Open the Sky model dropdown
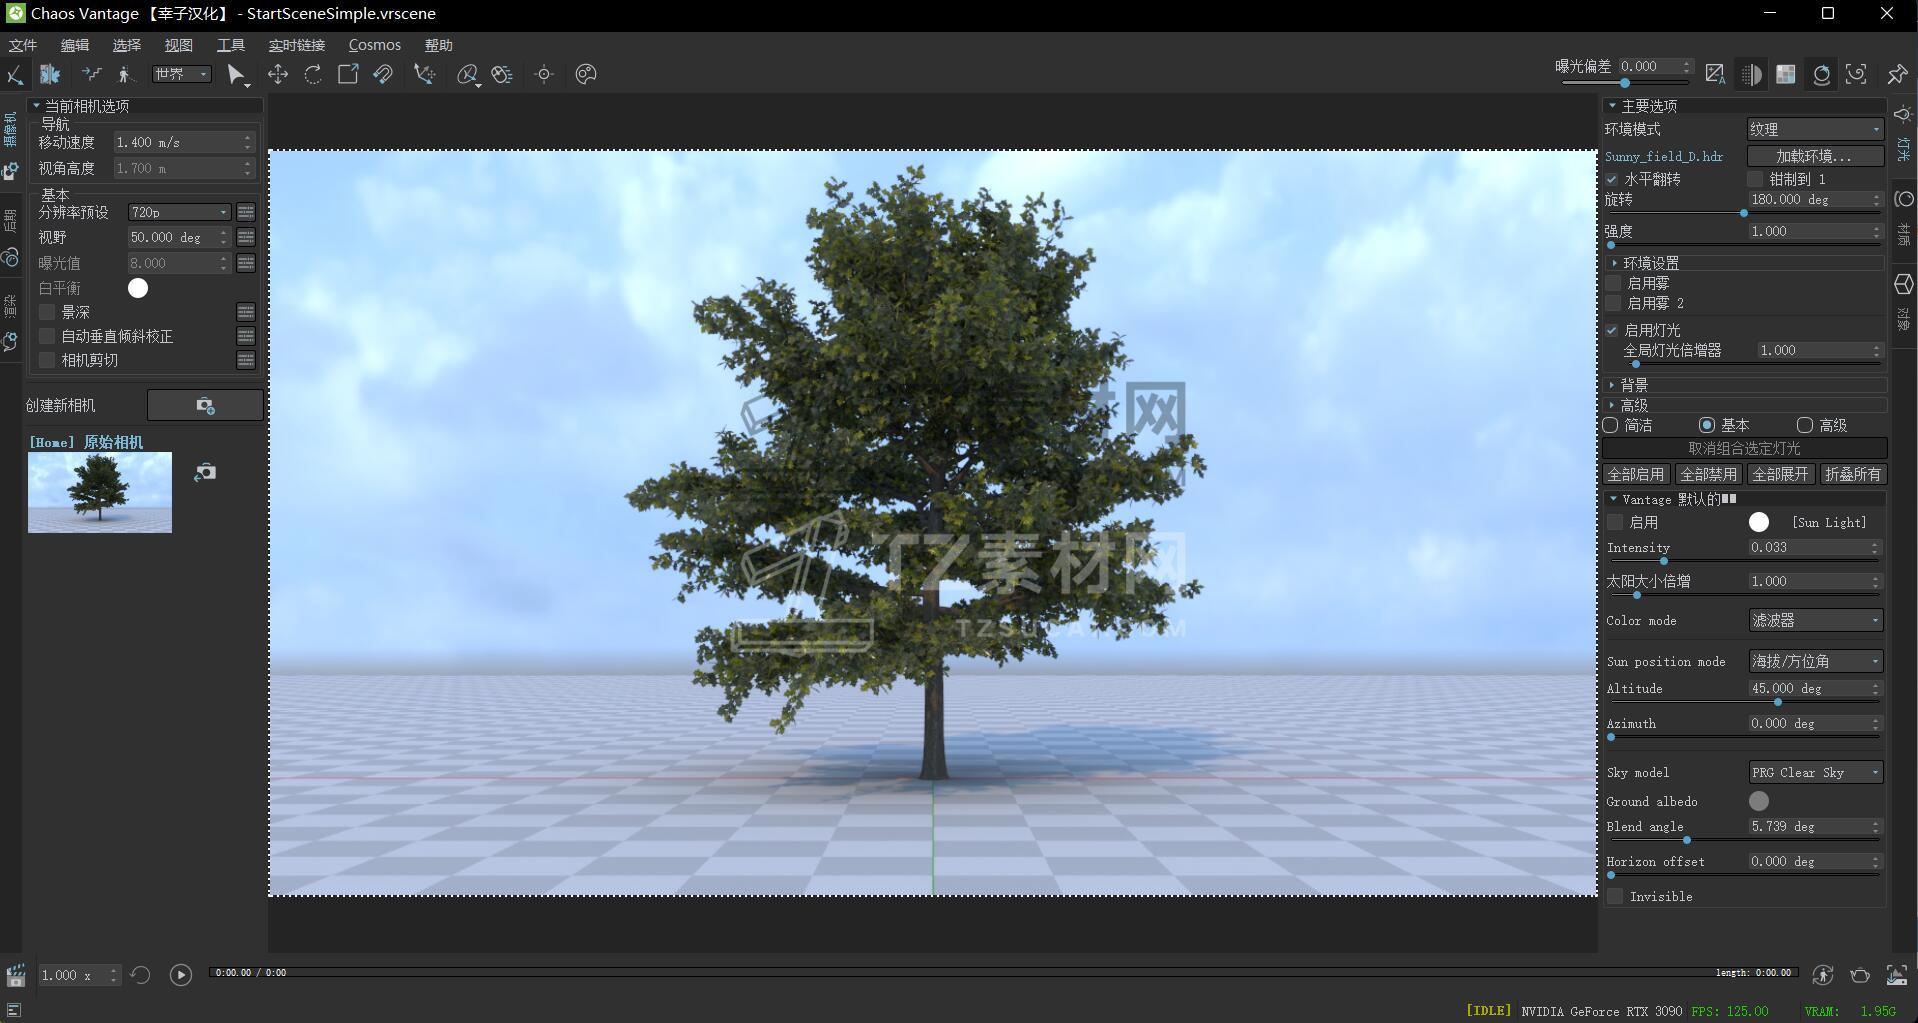Viewport: 1918px width, 1023px height. [x=1815, y=772]
